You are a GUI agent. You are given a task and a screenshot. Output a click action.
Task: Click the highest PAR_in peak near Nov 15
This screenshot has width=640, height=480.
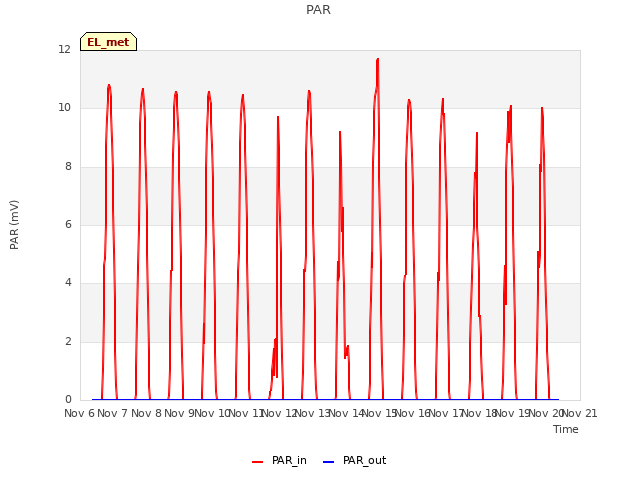coord(378,60)
